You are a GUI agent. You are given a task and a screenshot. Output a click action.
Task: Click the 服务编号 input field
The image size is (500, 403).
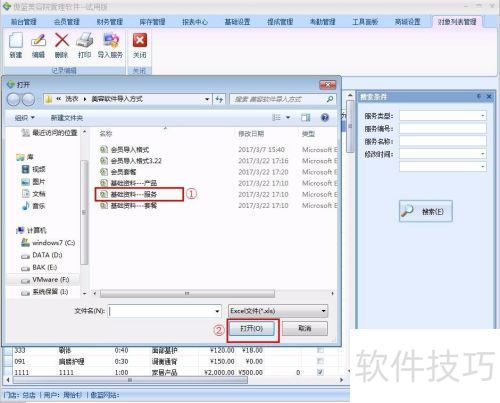(442, 128)
